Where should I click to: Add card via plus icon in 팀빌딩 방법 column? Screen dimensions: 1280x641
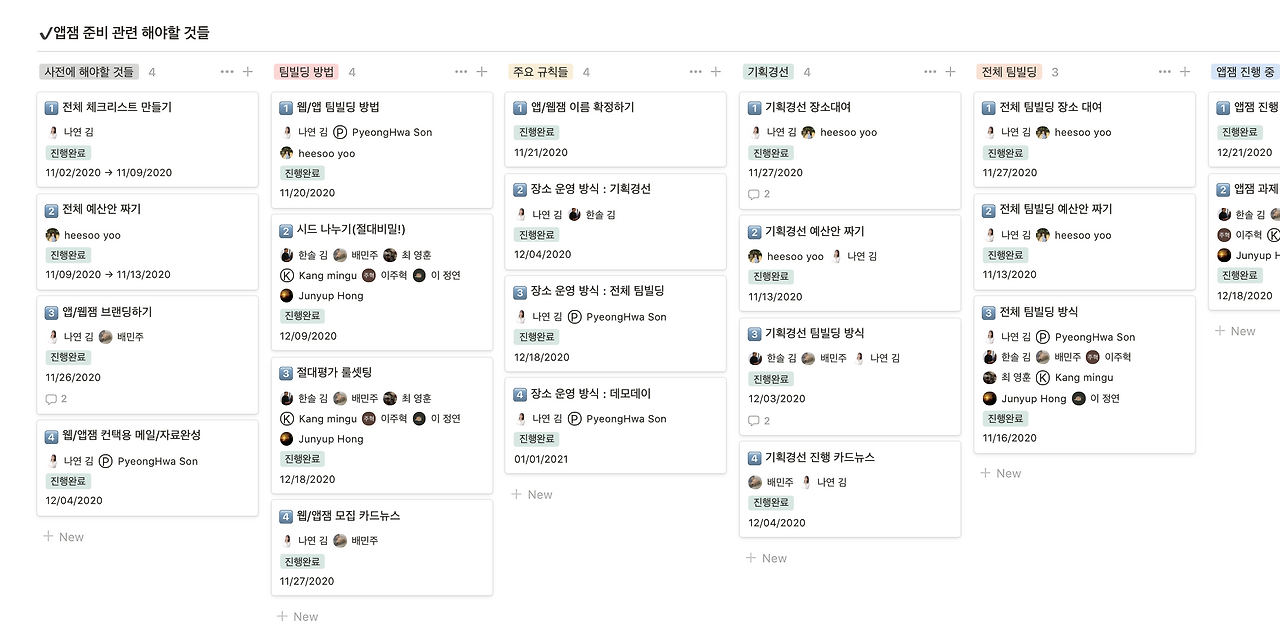[x=482, y=72]
